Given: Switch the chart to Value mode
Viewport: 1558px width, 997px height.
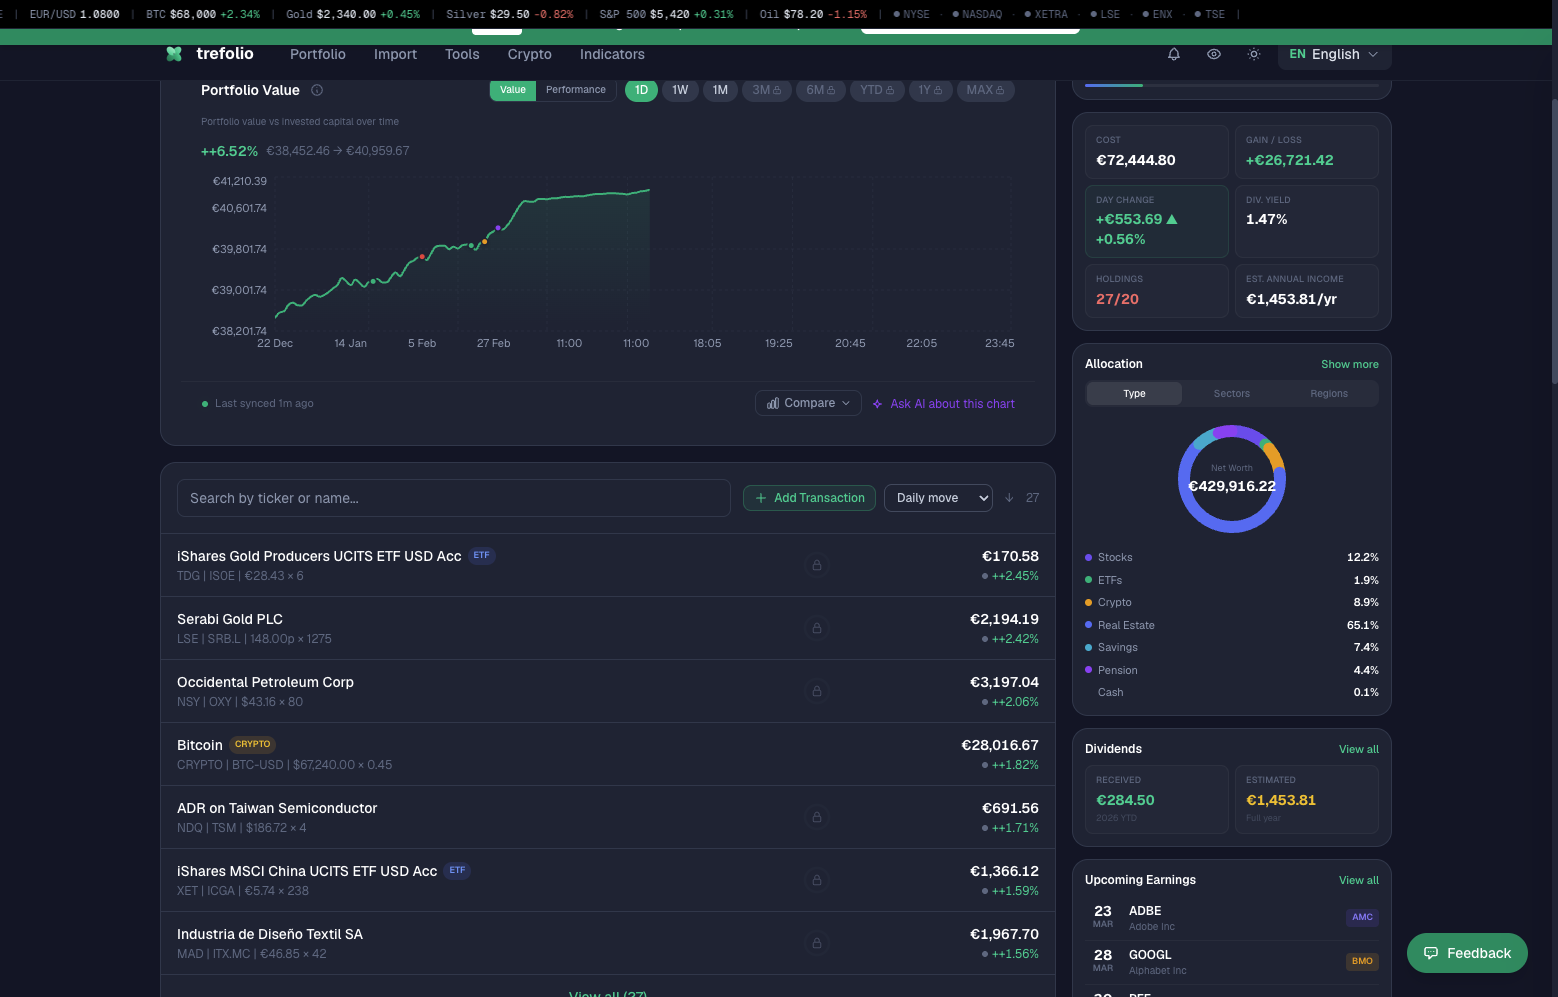Looking at the screenshot, I should 513,90.
